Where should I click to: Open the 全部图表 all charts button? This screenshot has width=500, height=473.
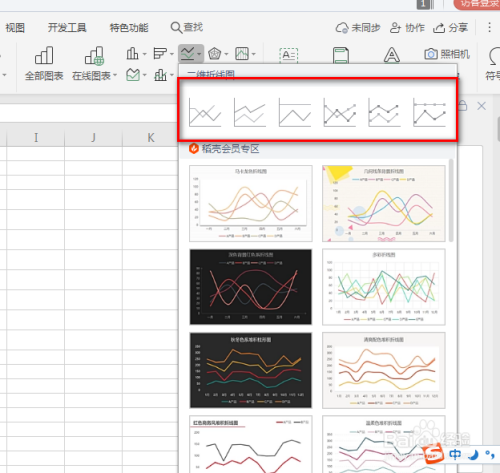pyautogui.click(x=44, y=64)
